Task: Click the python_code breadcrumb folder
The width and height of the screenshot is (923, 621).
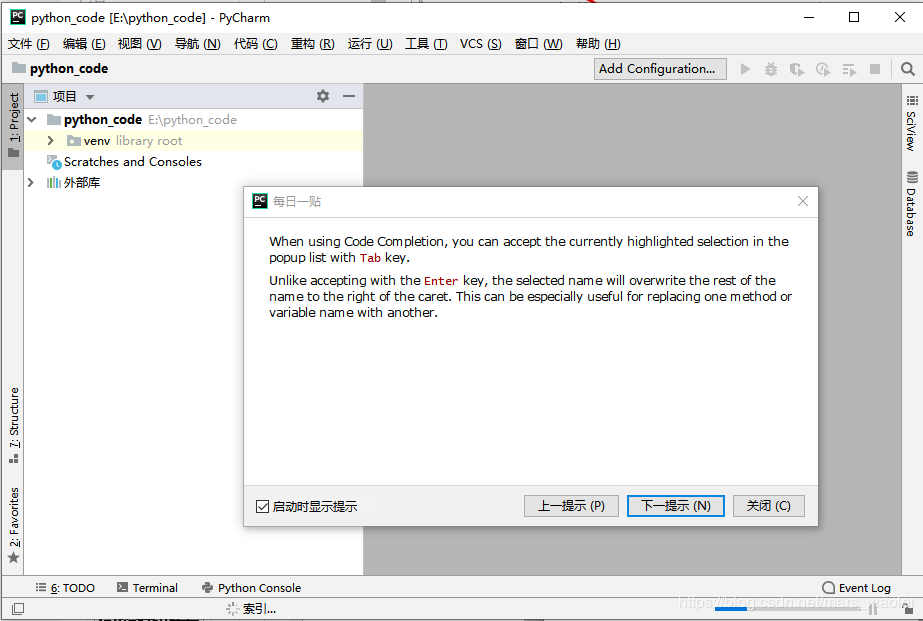Action: 60,68
